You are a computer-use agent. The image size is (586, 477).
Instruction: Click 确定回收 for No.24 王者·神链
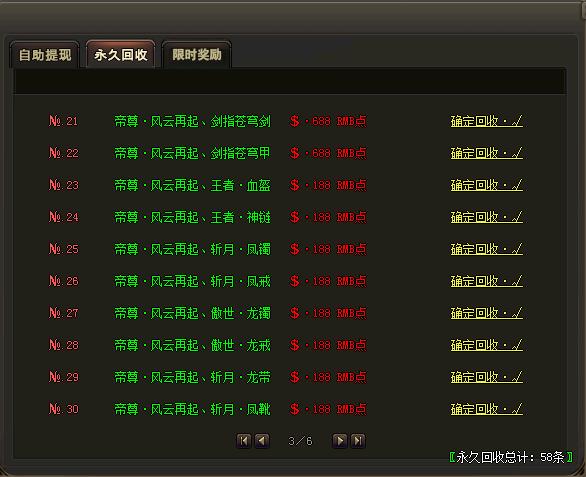(x=487, y=217)
